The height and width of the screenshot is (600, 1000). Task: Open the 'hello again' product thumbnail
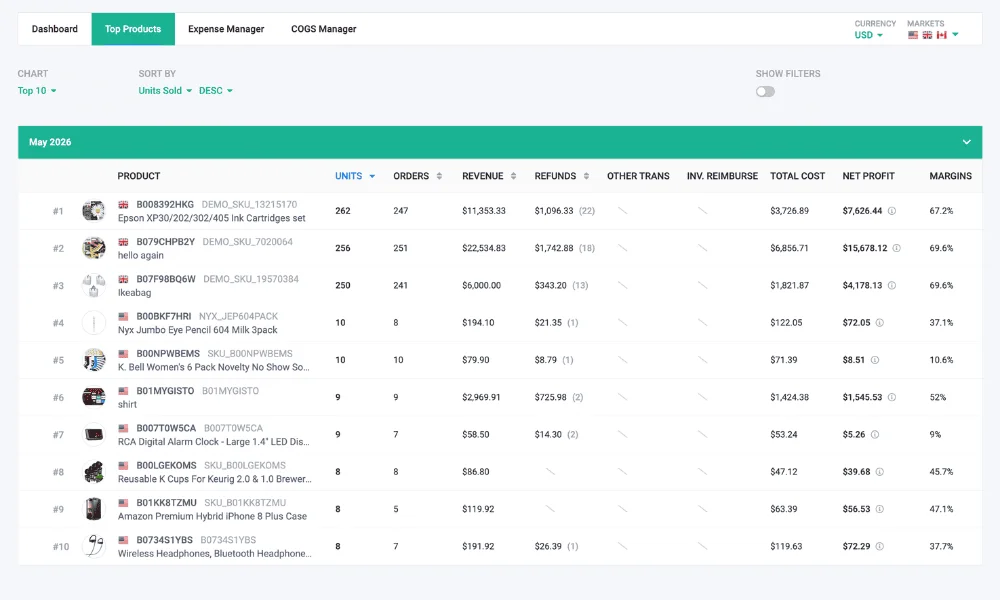[94, 248]
